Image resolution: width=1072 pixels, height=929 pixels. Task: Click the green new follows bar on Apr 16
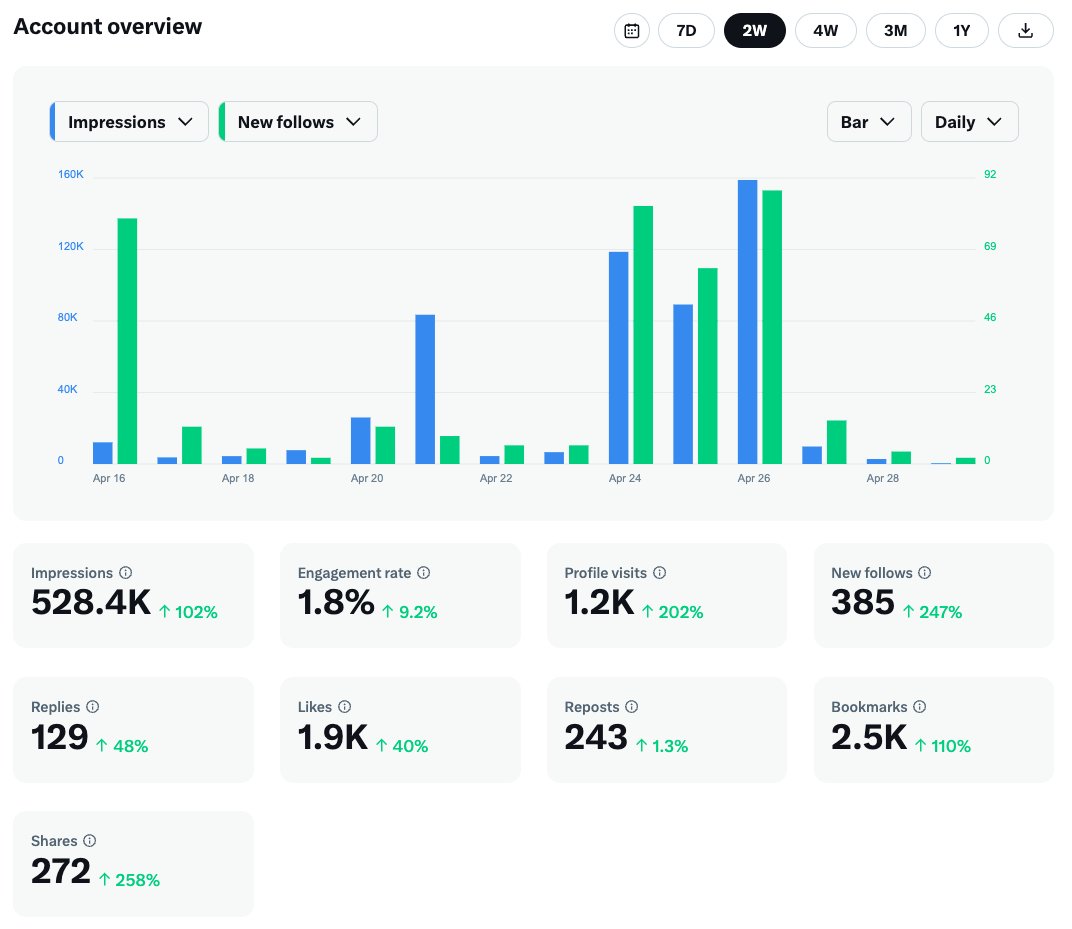coord(127,341)
